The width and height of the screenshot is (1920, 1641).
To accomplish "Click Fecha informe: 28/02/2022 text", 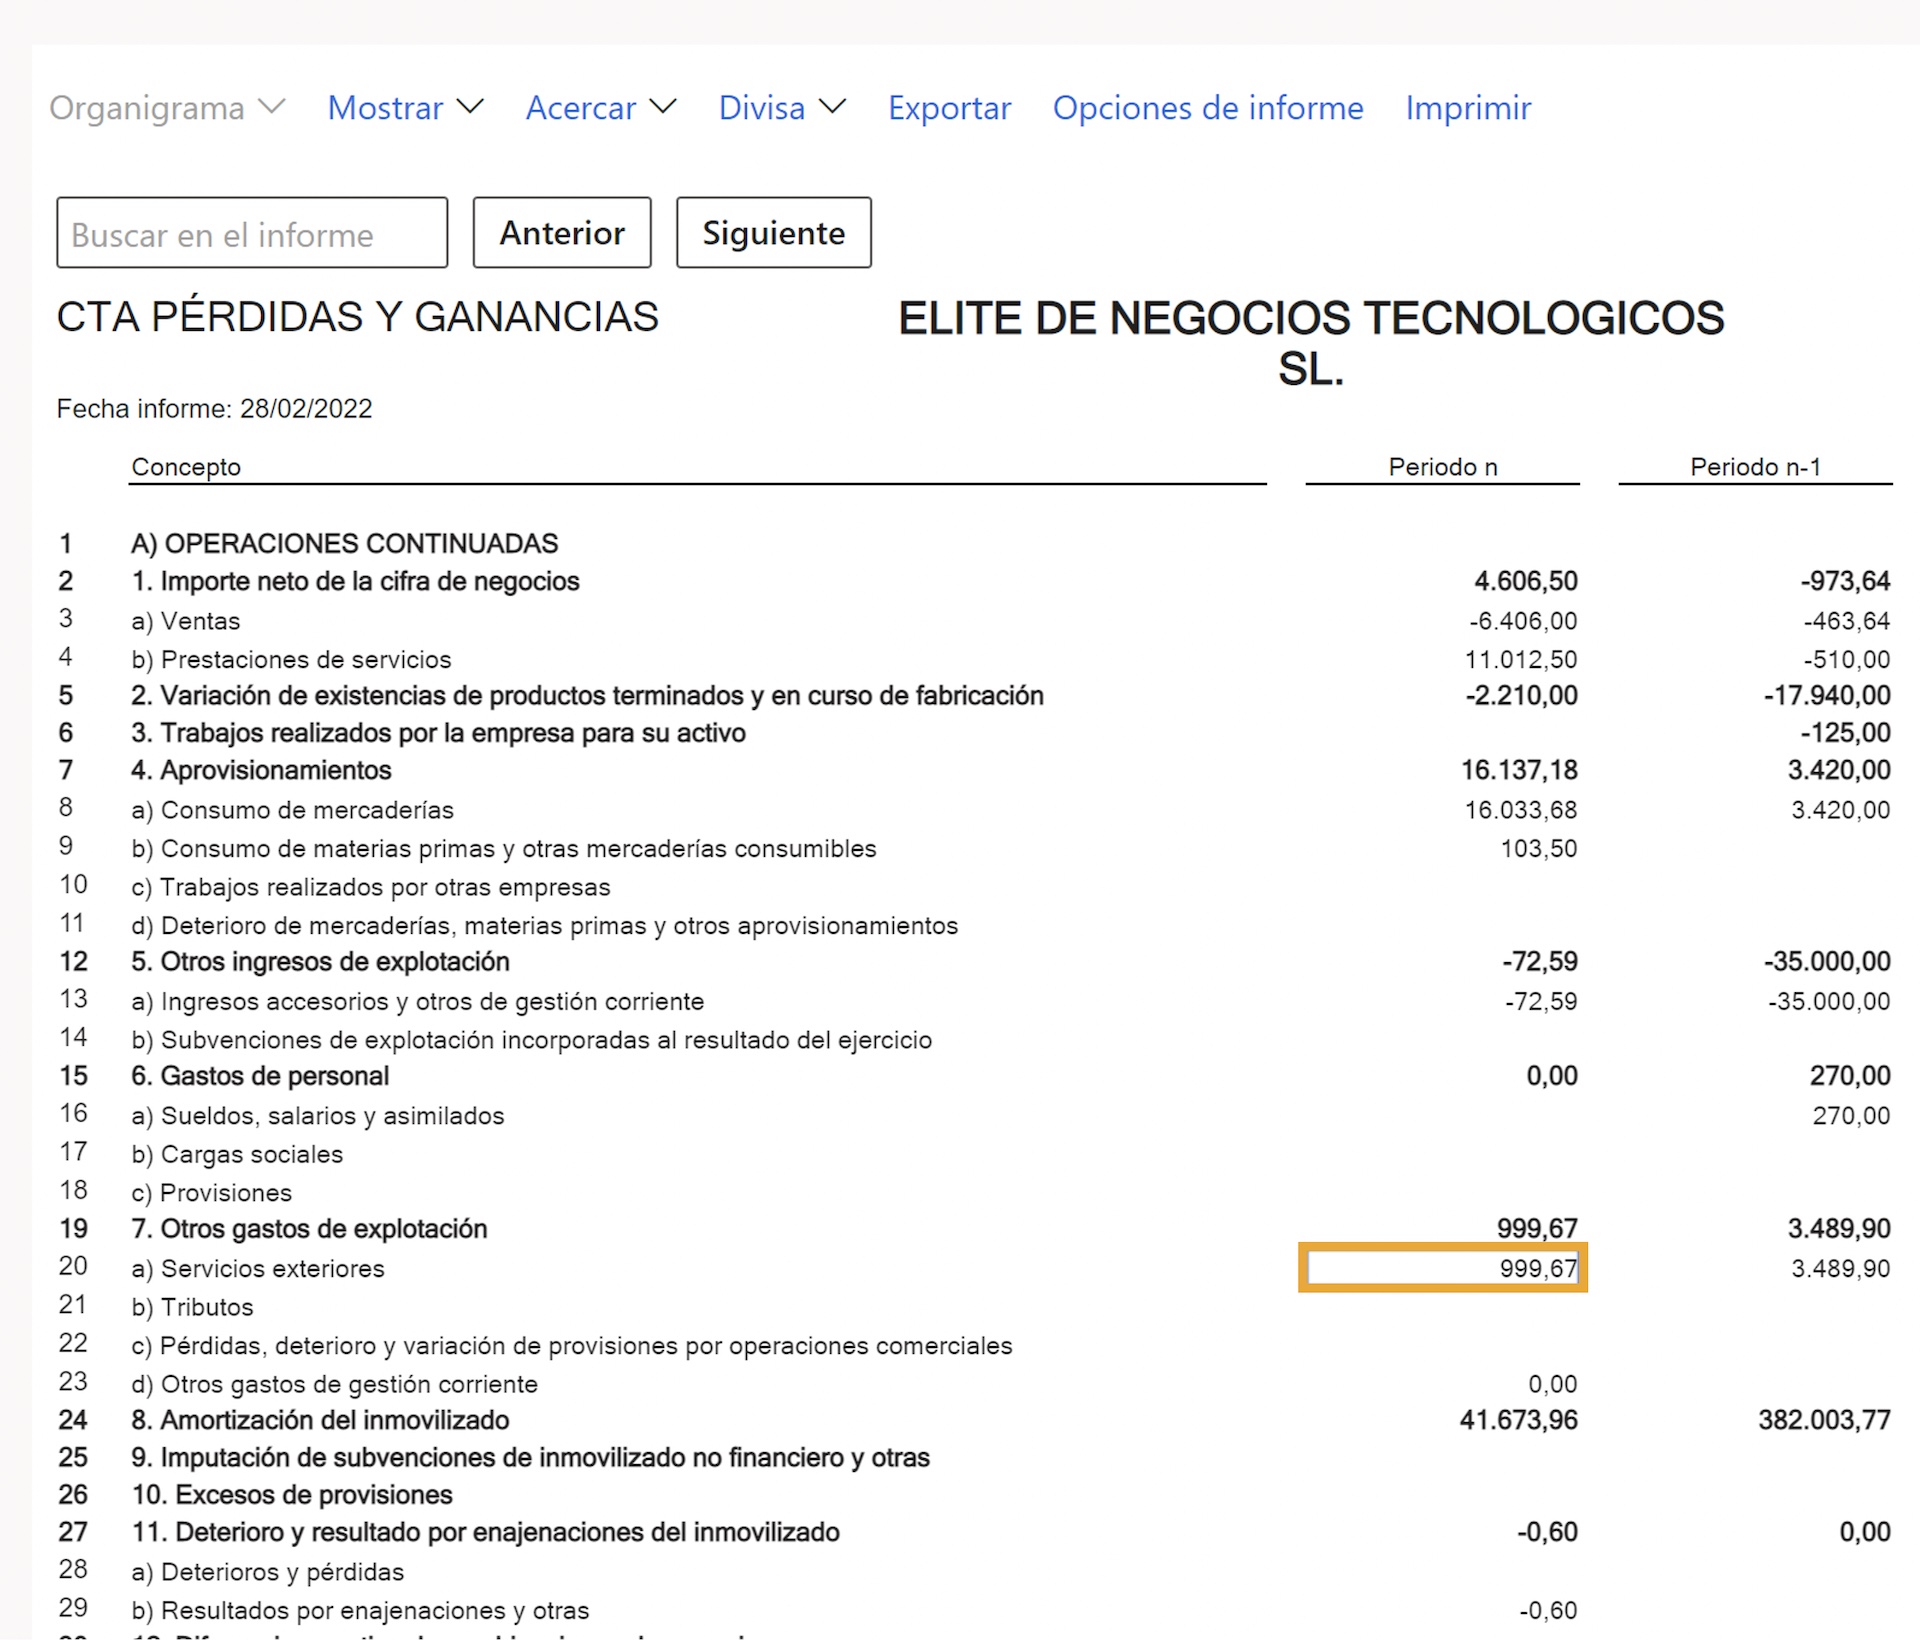I will [x=214, y=409].
